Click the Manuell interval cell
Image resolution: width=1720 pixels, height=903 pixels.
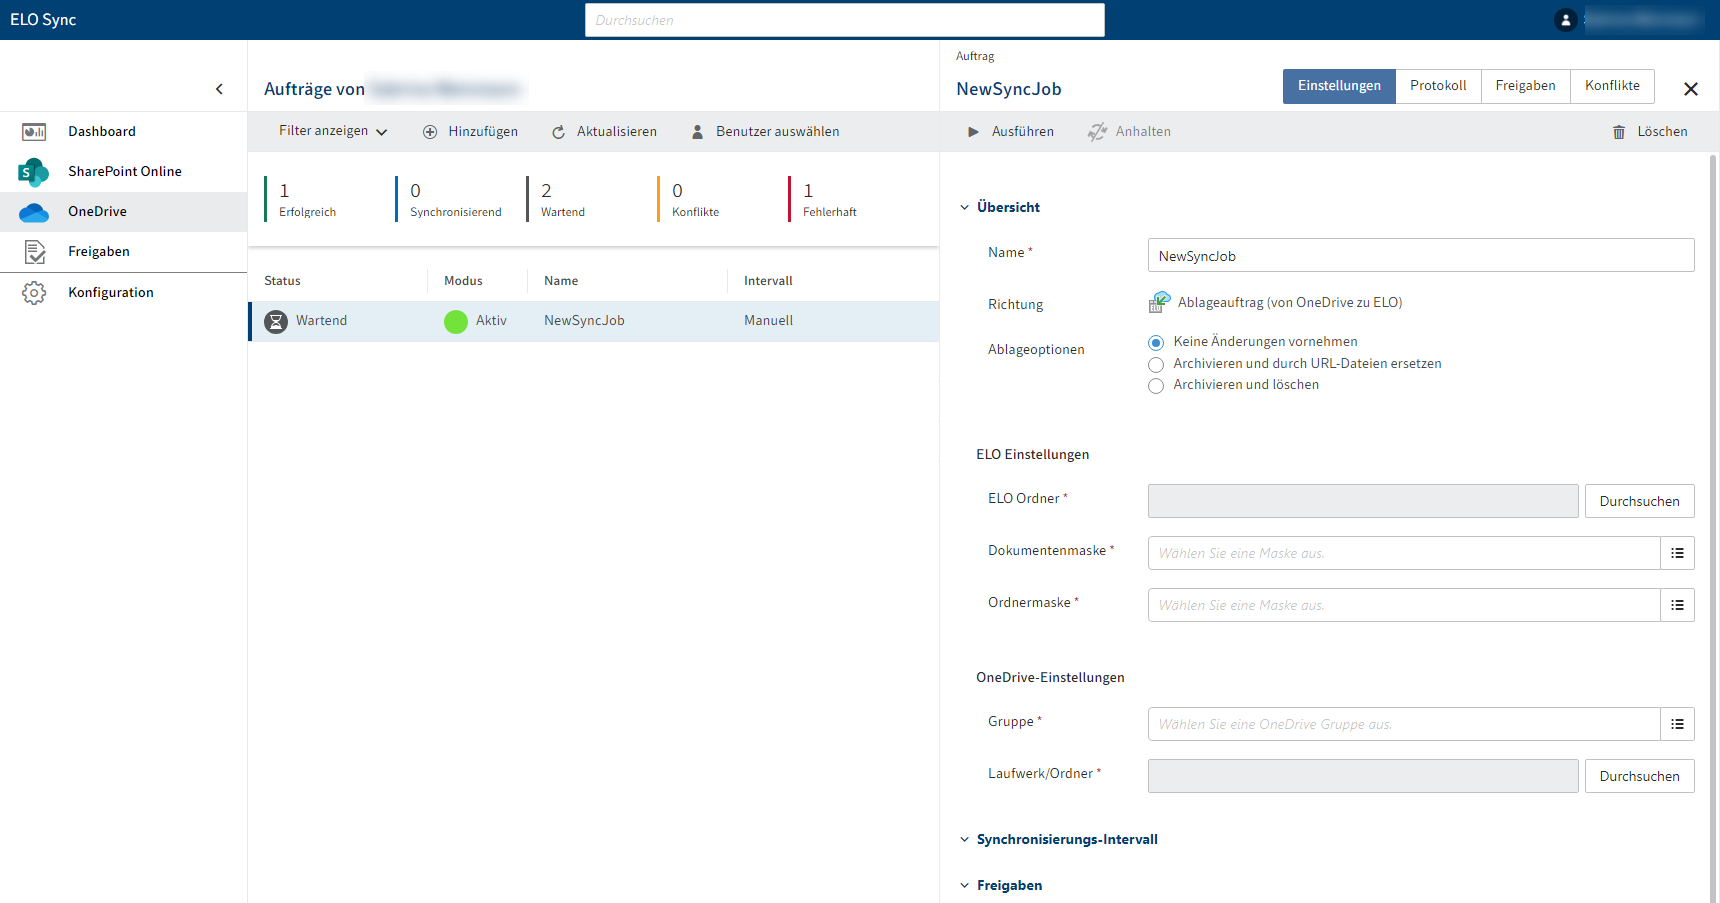(x=768, y=321)
